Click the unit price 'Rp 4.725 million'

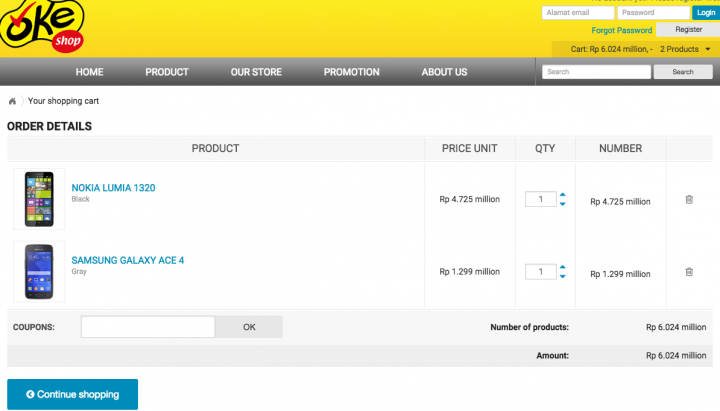tap(469, 199)
